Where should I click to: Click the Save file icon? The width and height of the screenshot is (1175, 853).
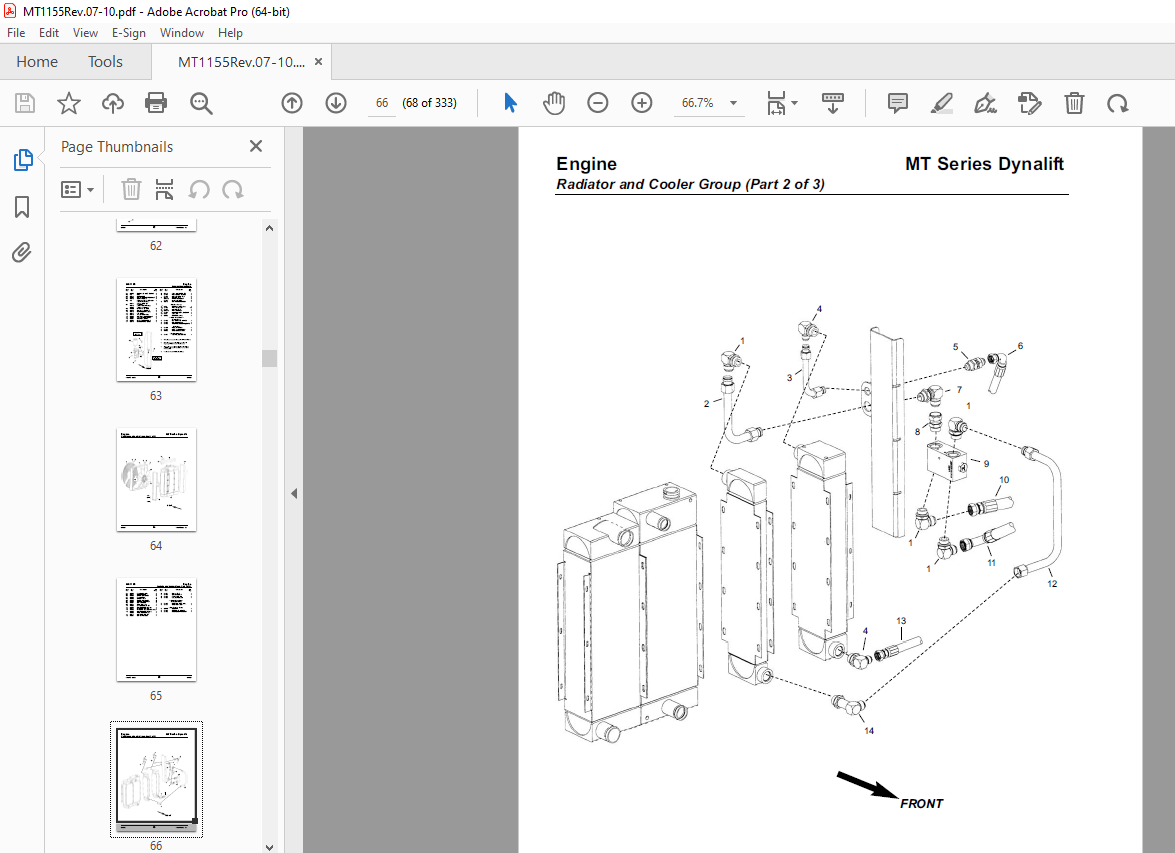coord(25,103)
